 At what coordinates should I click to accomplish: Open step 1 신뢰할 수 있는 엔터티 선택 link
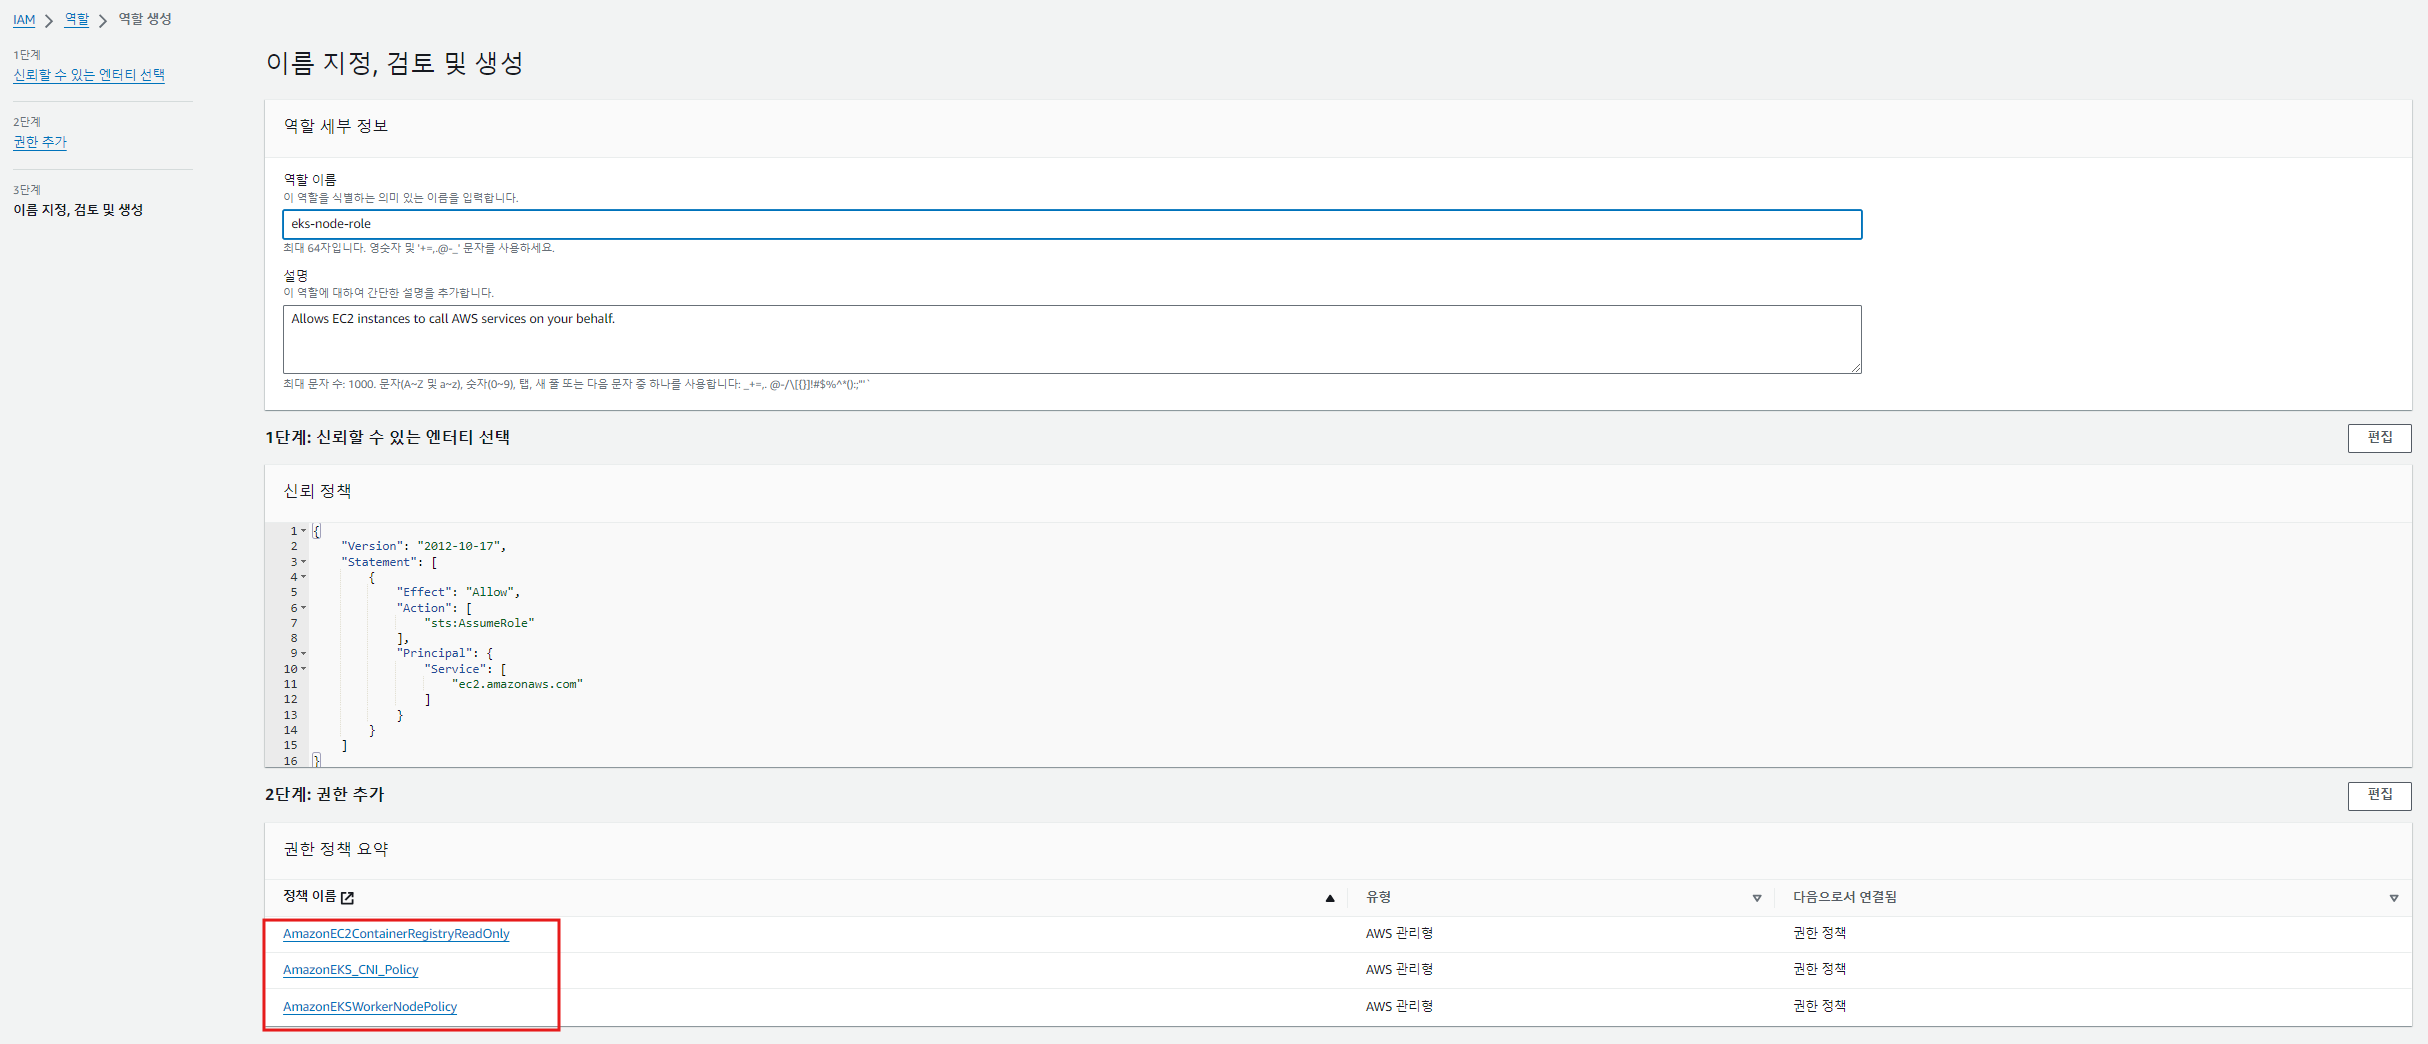(89, 75)
